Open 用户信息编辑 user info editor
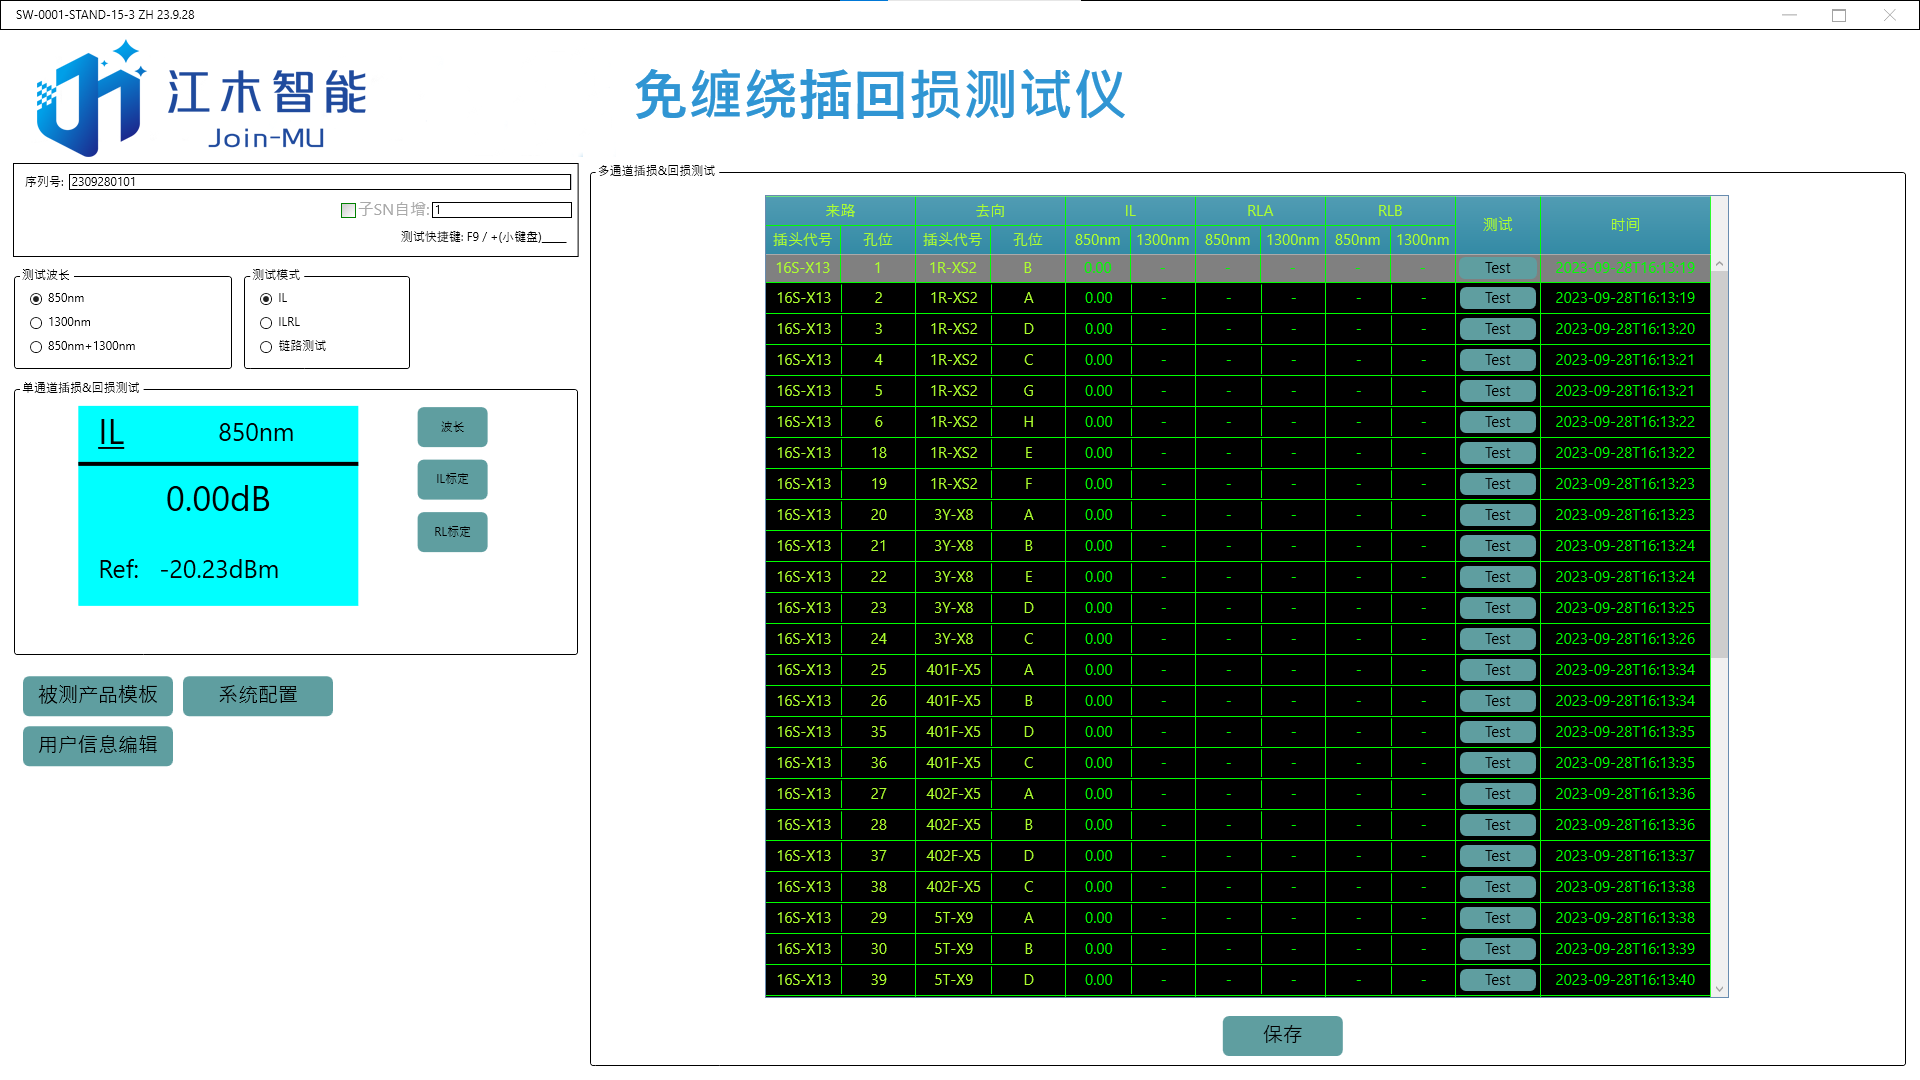Screen dimensions: 1920x1080 click(98, 745)
